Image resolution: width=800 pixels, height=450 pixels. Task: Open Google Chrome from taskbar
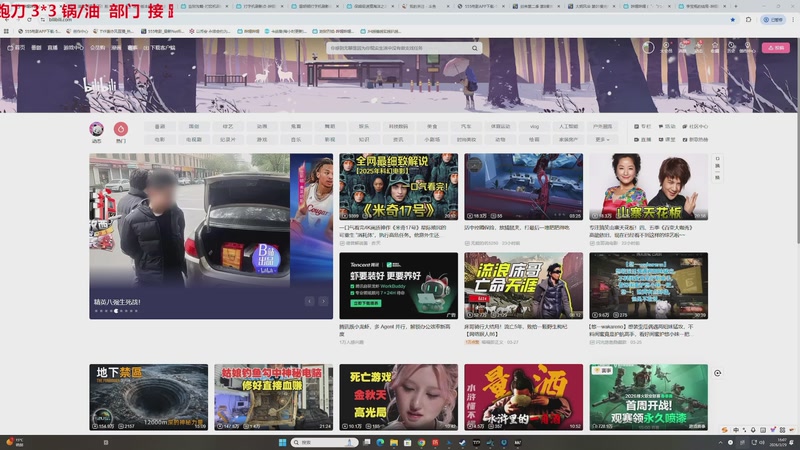tap(421, 442)
